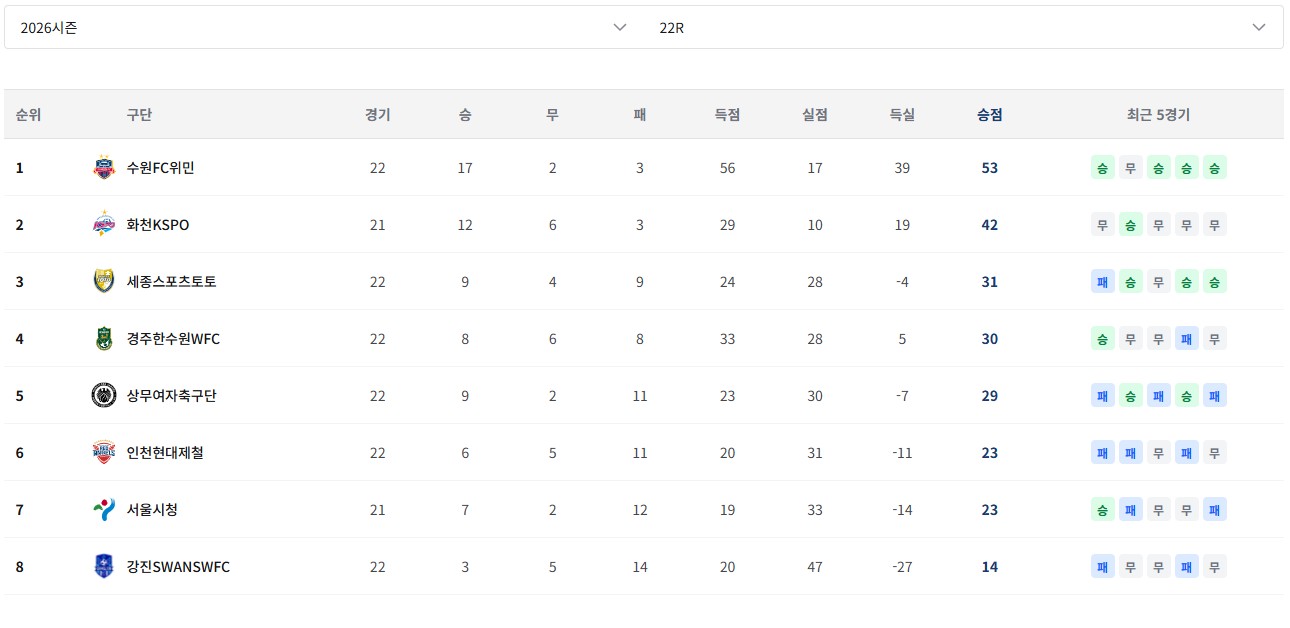This screenshot has width=1290, height=628.
Task: Click the 최근 5경기 column header
Action: click(x=1158, y=114)
